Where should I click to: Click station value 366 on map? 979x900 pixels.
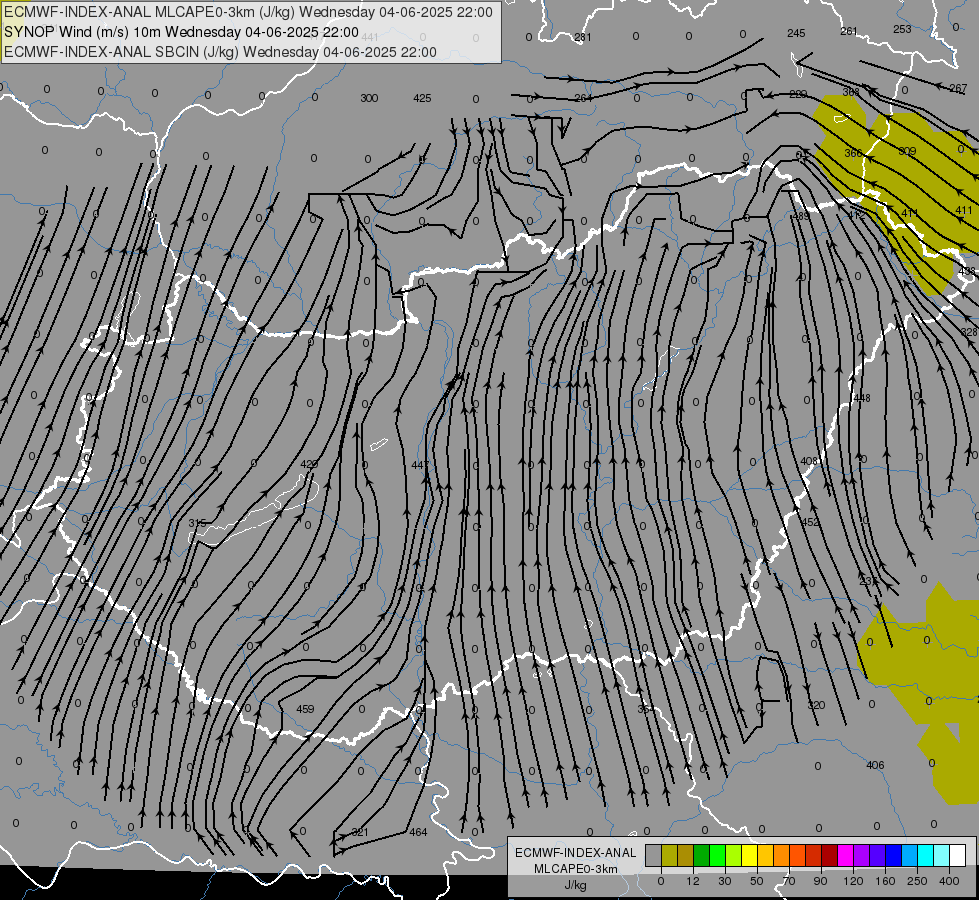pos(854,153)
